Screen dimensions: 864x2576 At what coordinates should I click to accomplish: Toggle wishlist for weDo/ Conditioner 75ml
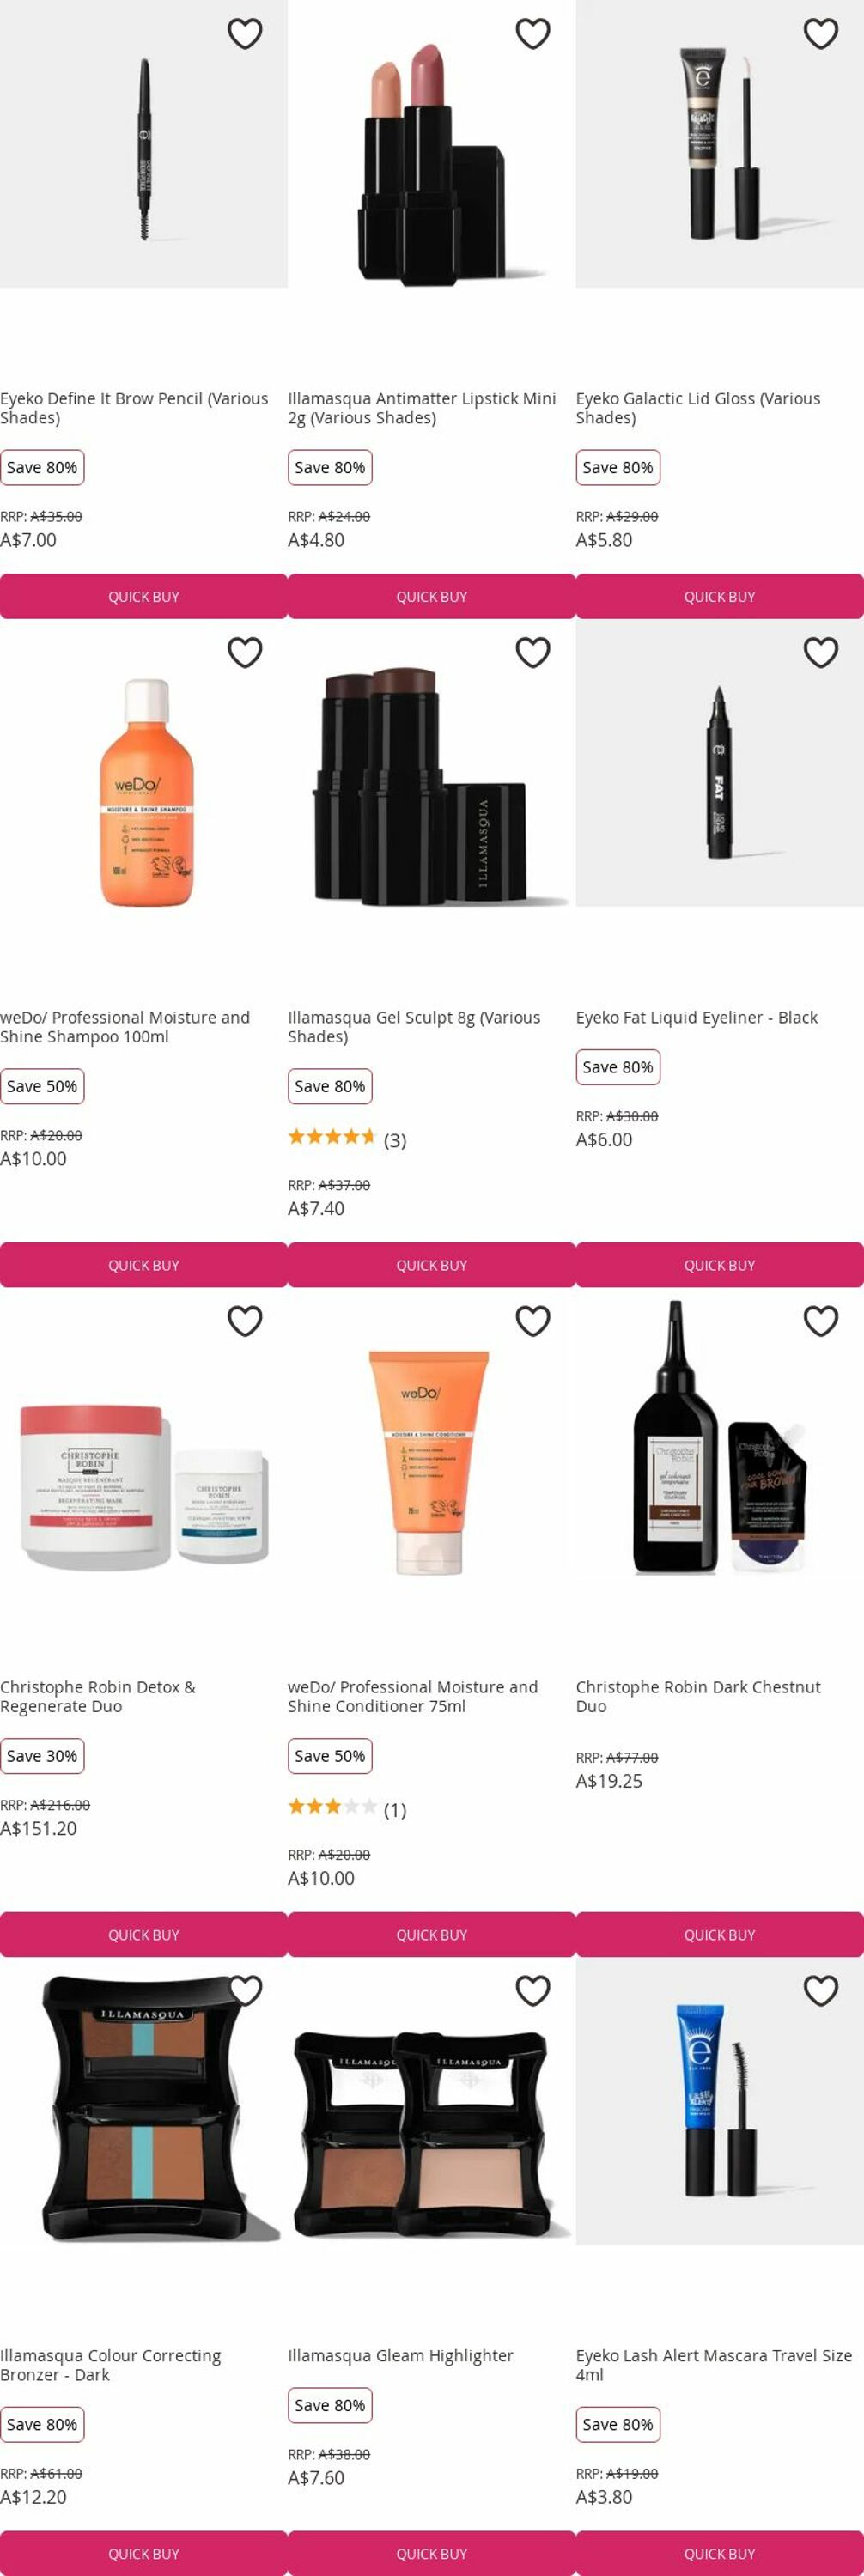click(x=533, y=1322)
